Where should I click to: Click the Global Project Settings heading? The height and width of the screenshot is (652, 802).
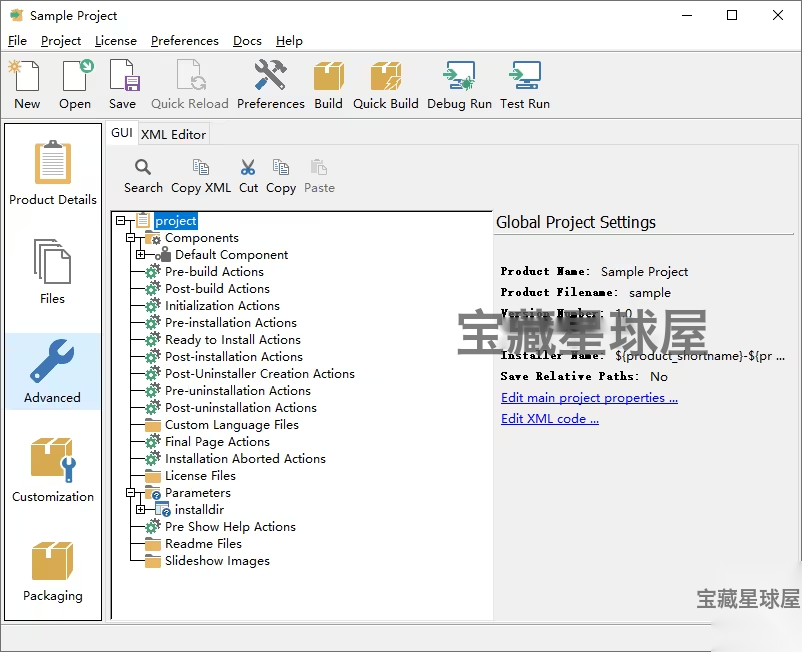click(575, 222)
